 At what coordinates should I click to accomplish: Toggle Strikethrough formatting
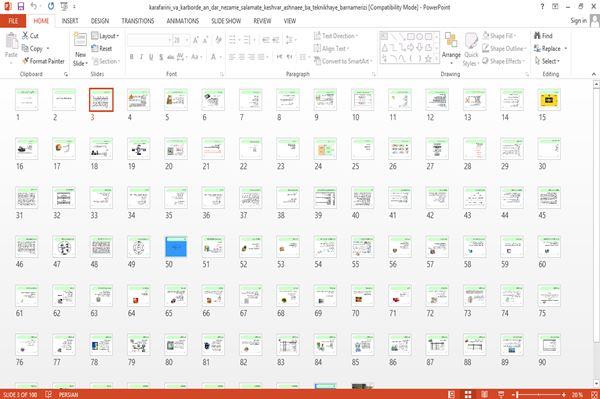click(x=171, y=57)
